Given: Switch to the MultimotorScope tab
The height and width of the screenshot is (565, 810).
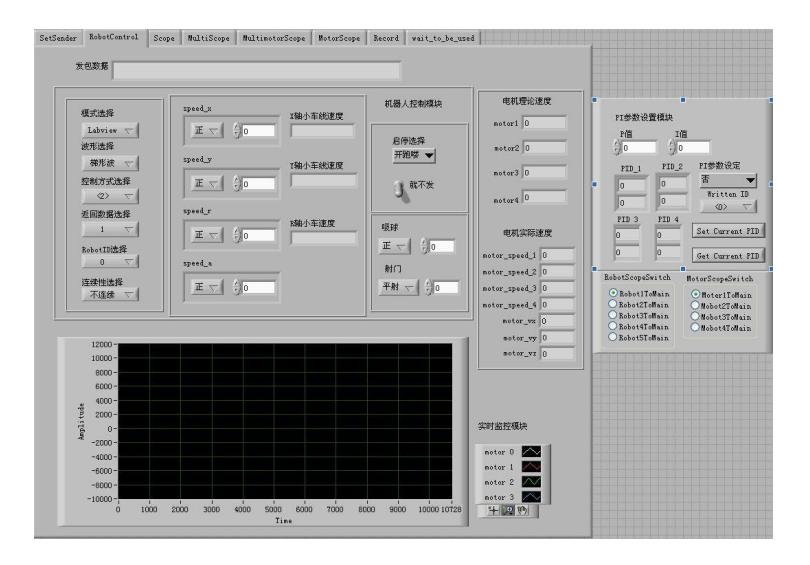Looking at the screenshot, I should (x=274, y=38).
